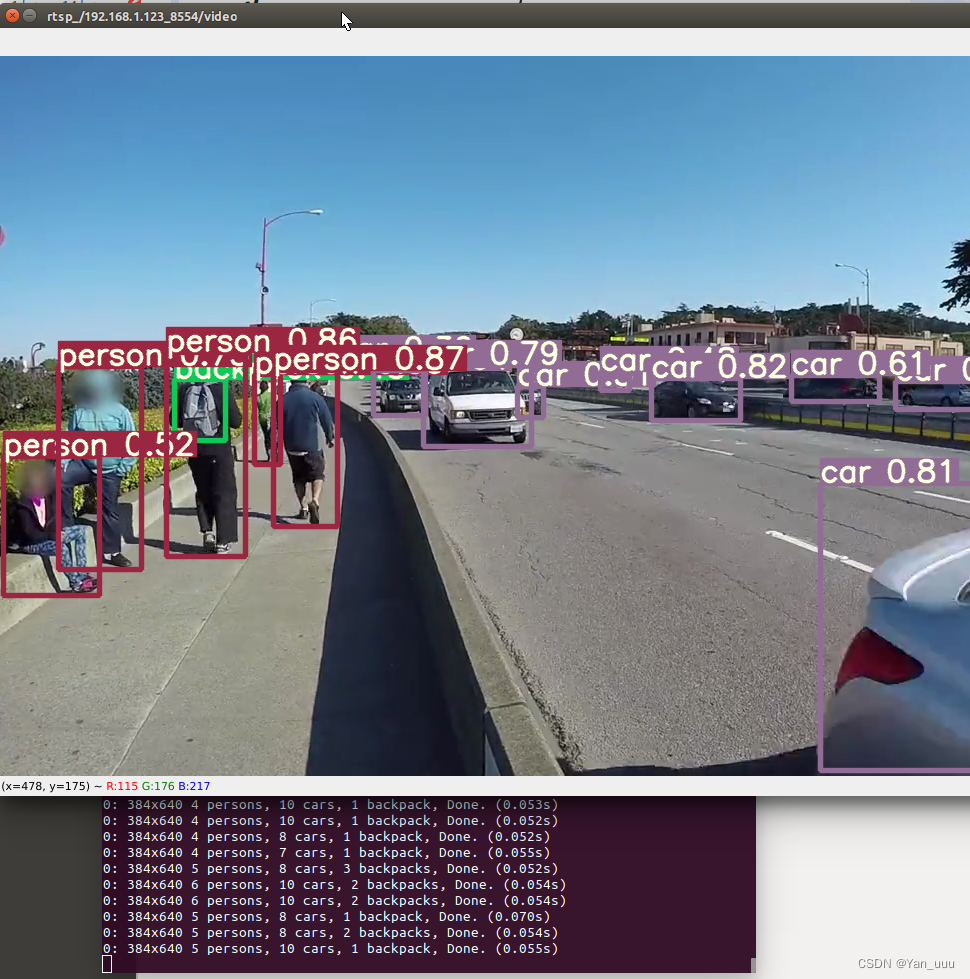Screen dimensions: 970x979
Task: Click the terminal line '4 persons, 7 cars'
Action: [326, 853]
